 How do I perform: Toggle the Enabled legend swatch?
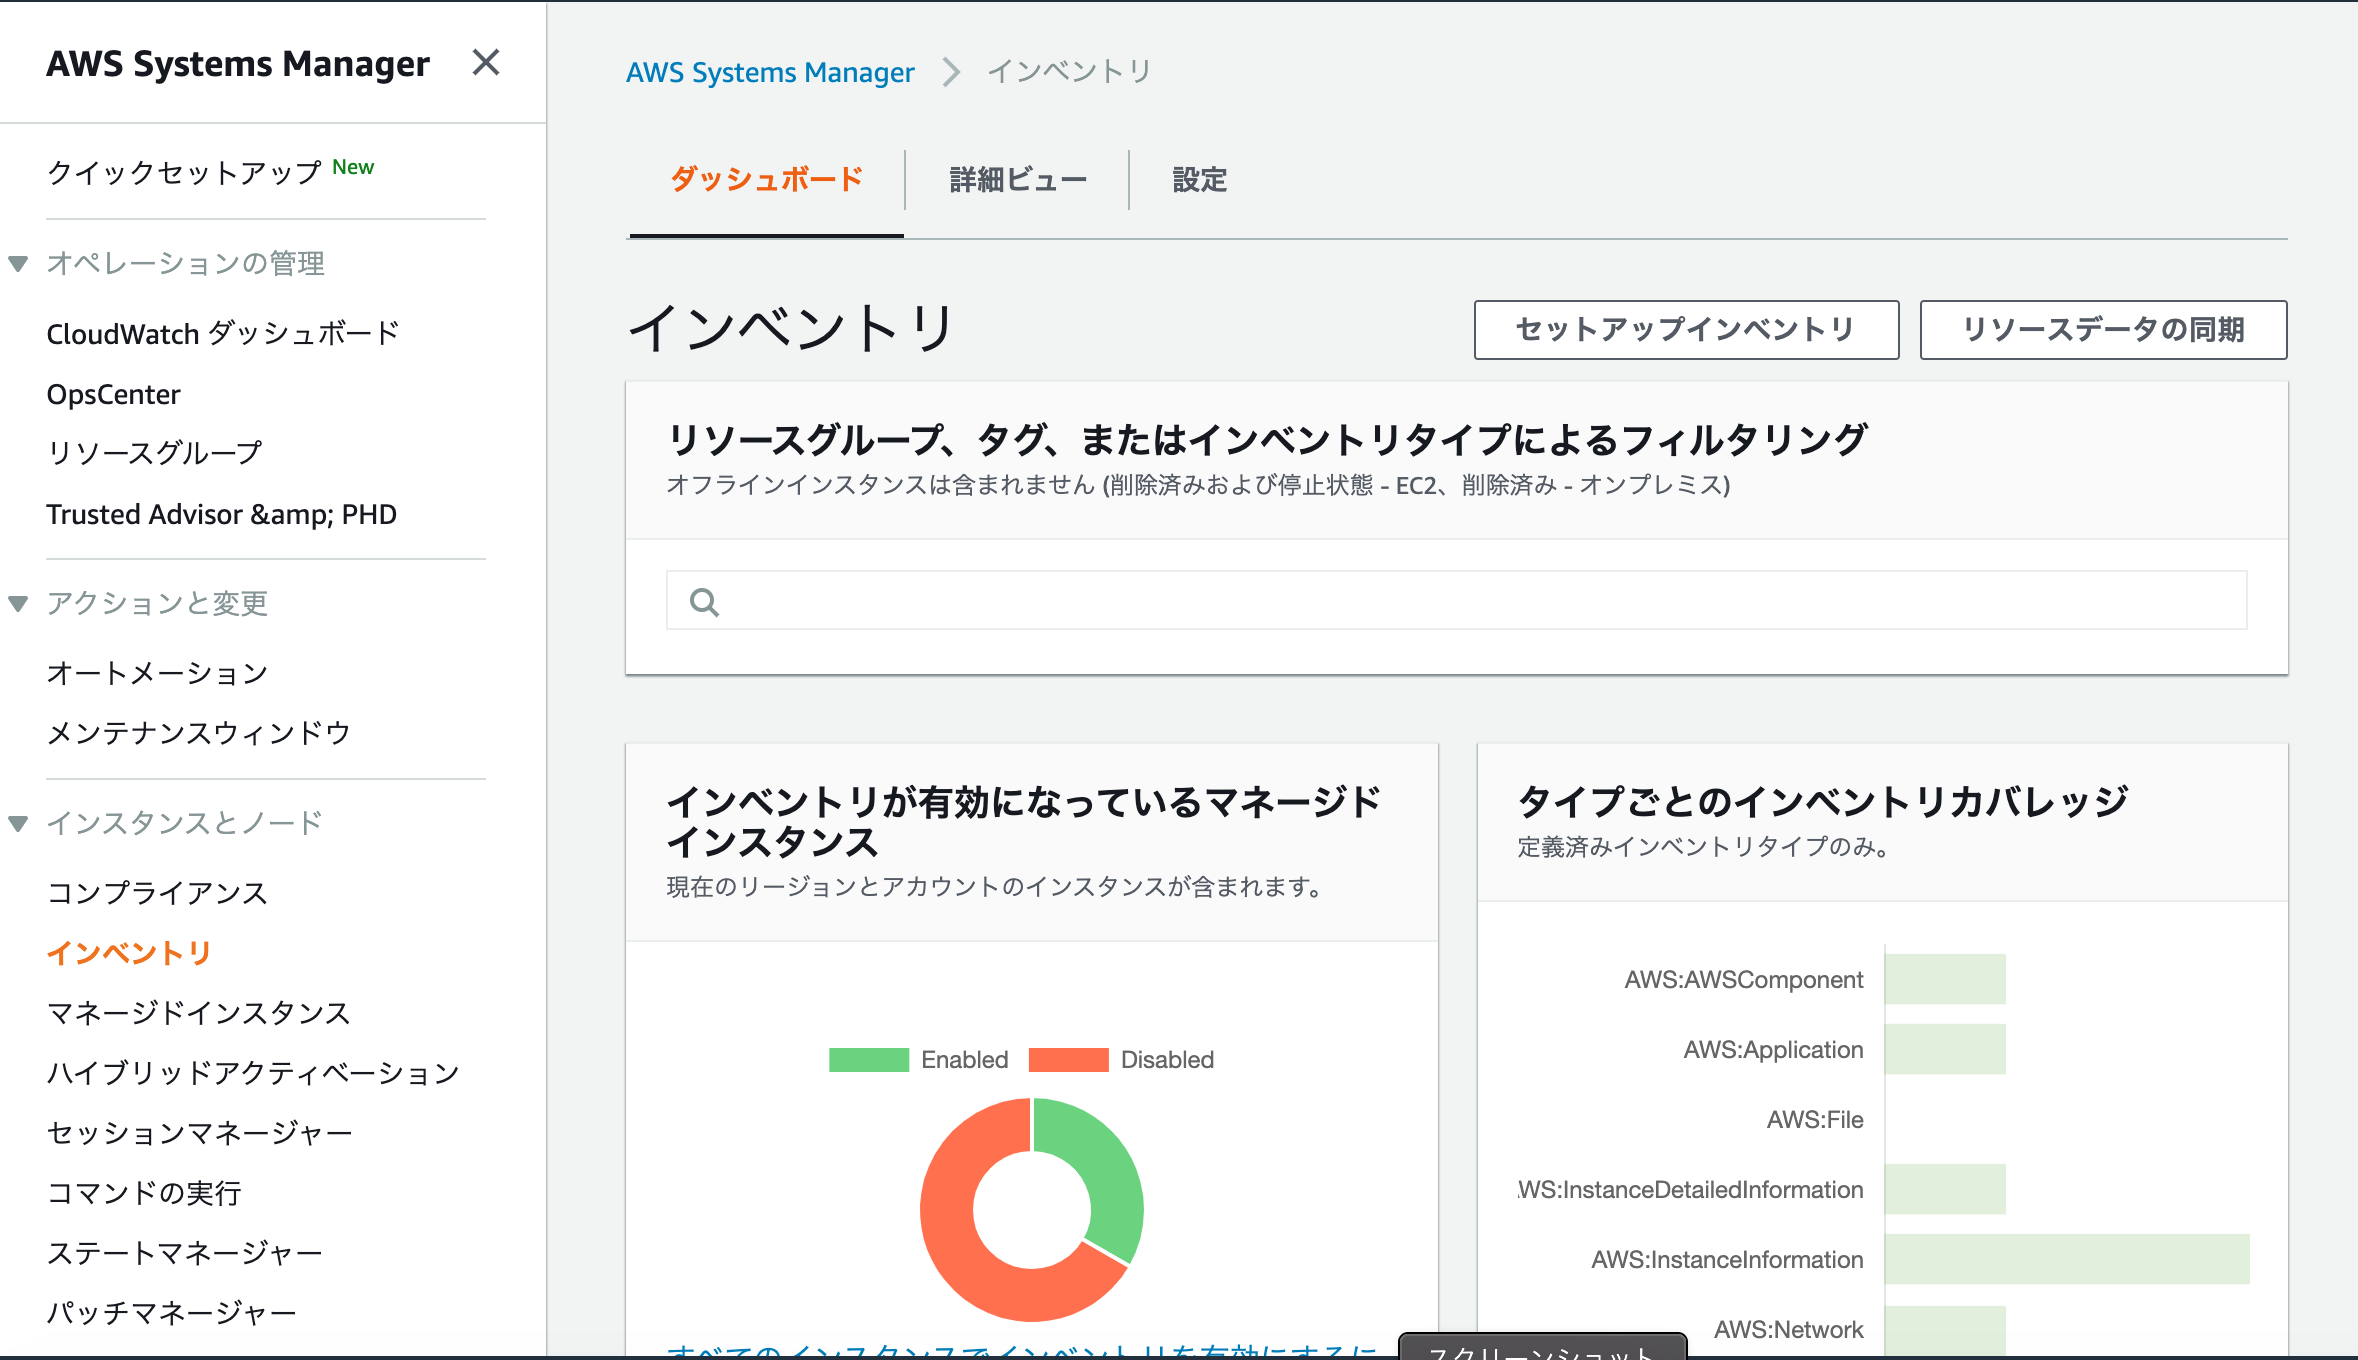[868, 1060]
